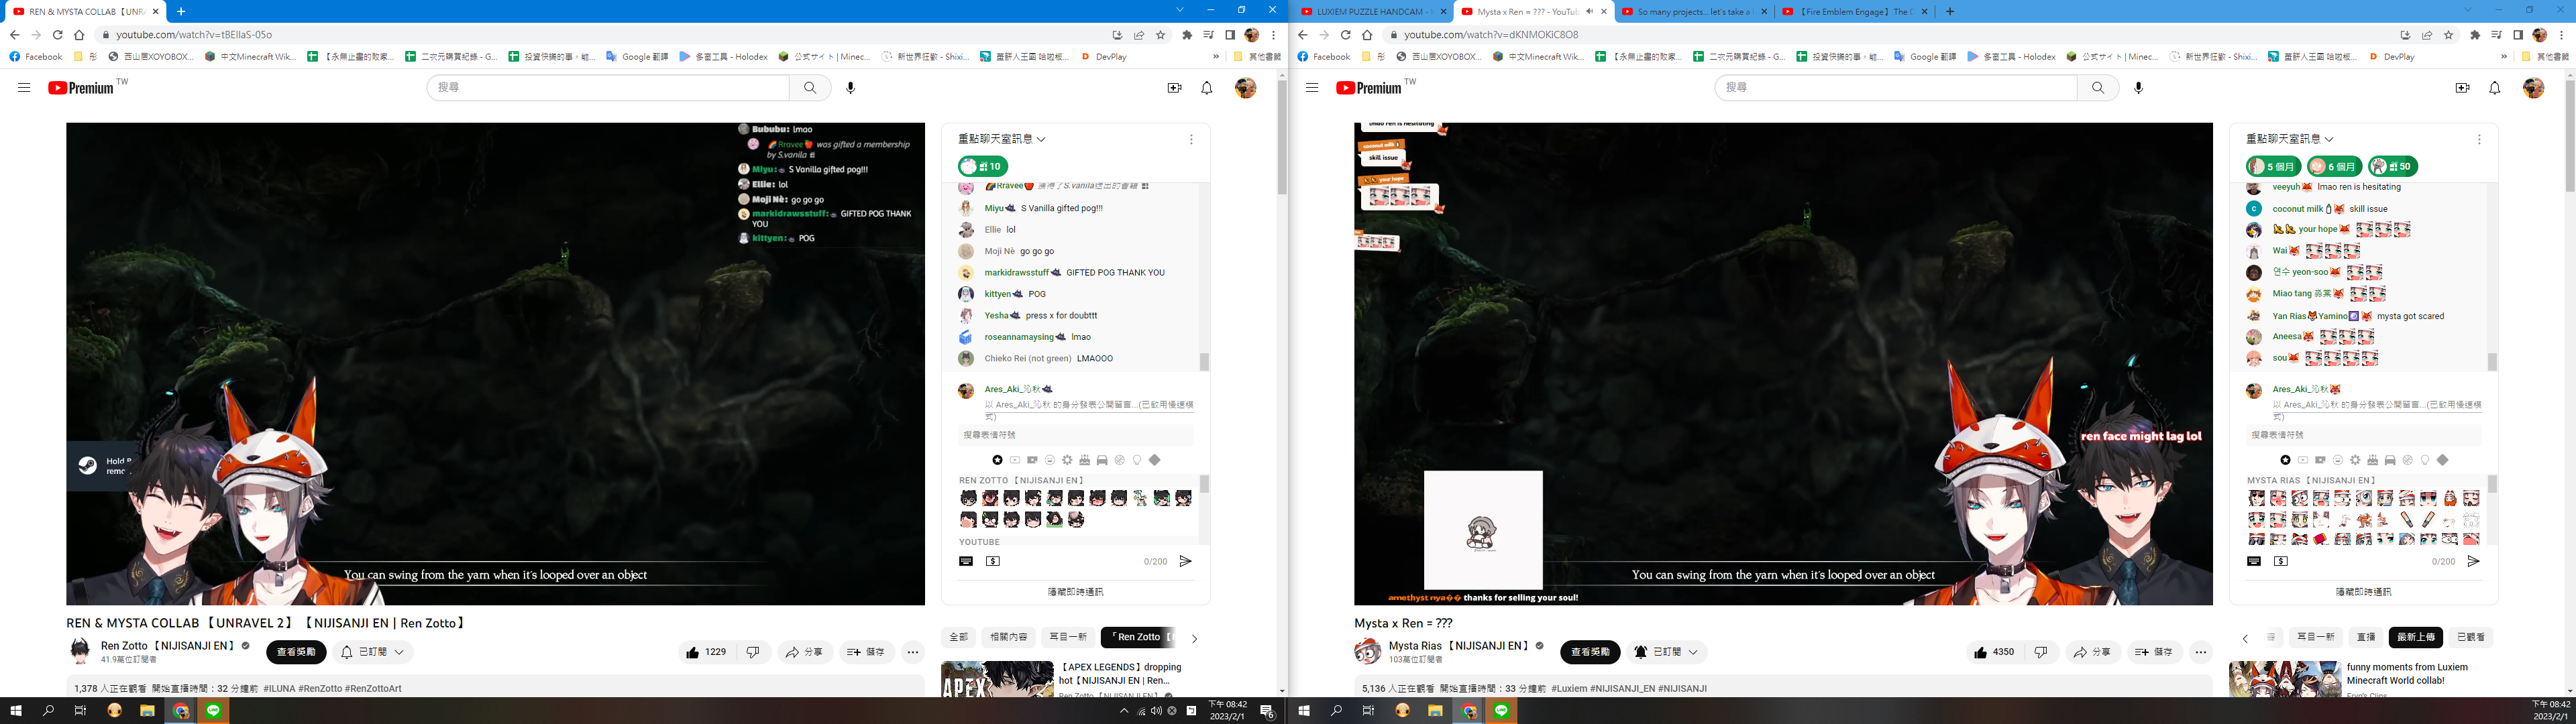Open the Create video menu in left window
This screenshot has width=2576, height=724.
click(1175, 88)
